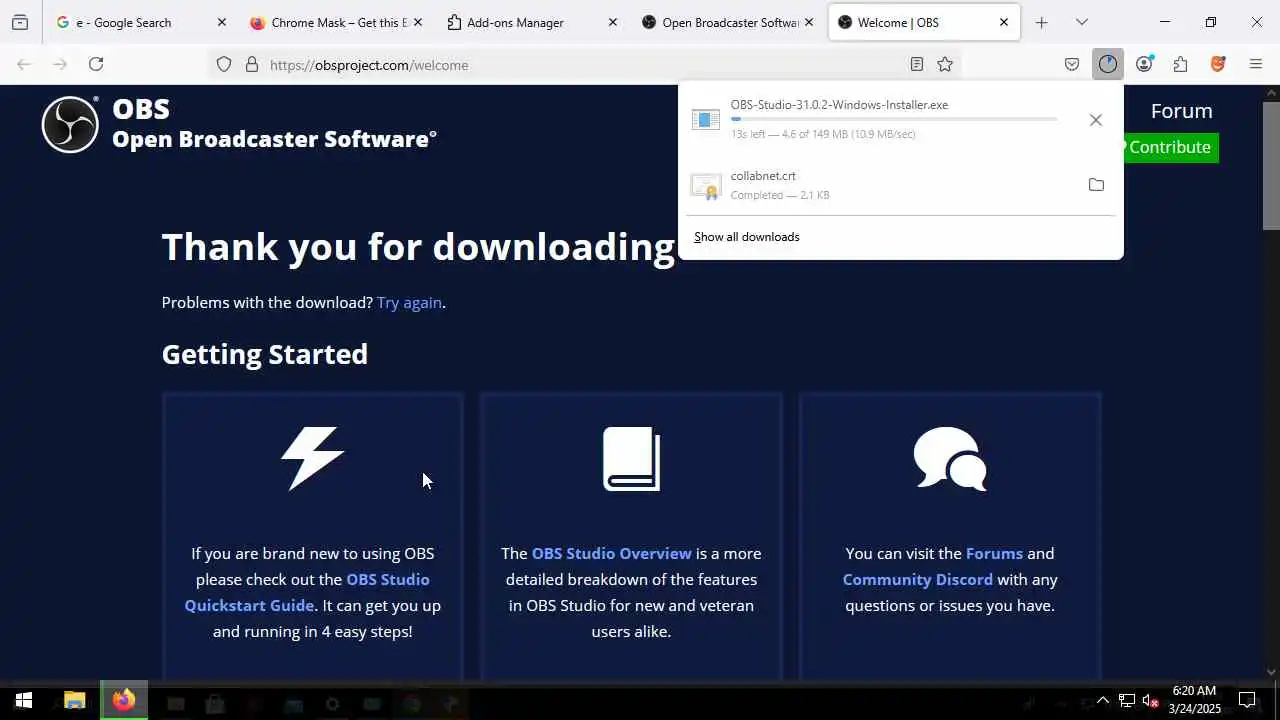Close the Add-ons Manager tab
The height and width of the screenshot is (720, 1280).
pyautogui.click(x=613, y=22)
